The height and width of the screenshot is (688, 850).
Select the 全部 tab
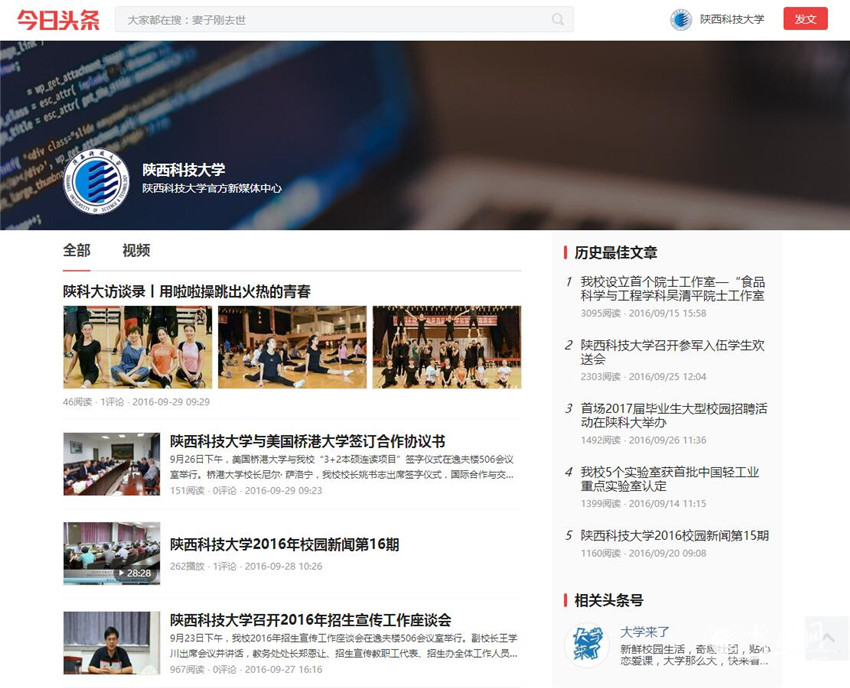(77, 250)
